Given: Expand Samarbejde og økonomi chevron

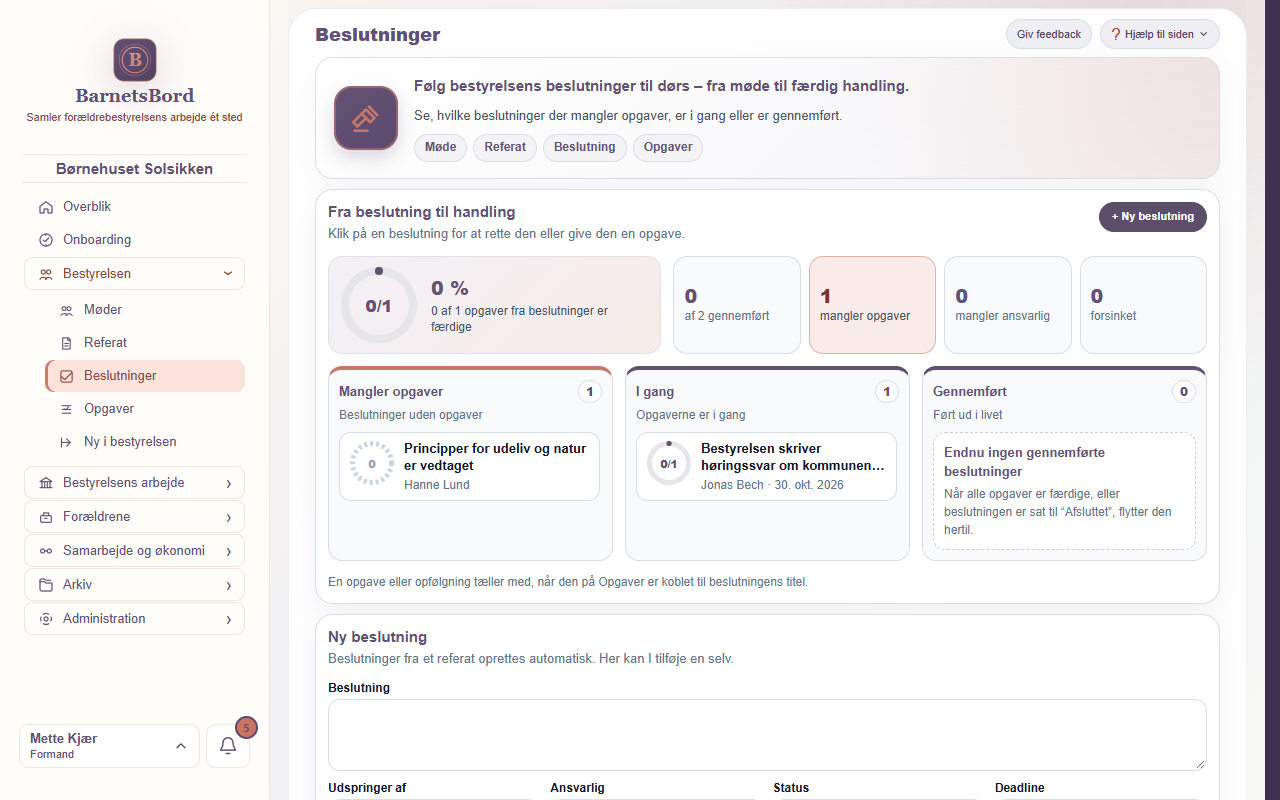Looking at the screenshot, I should 228,551.
